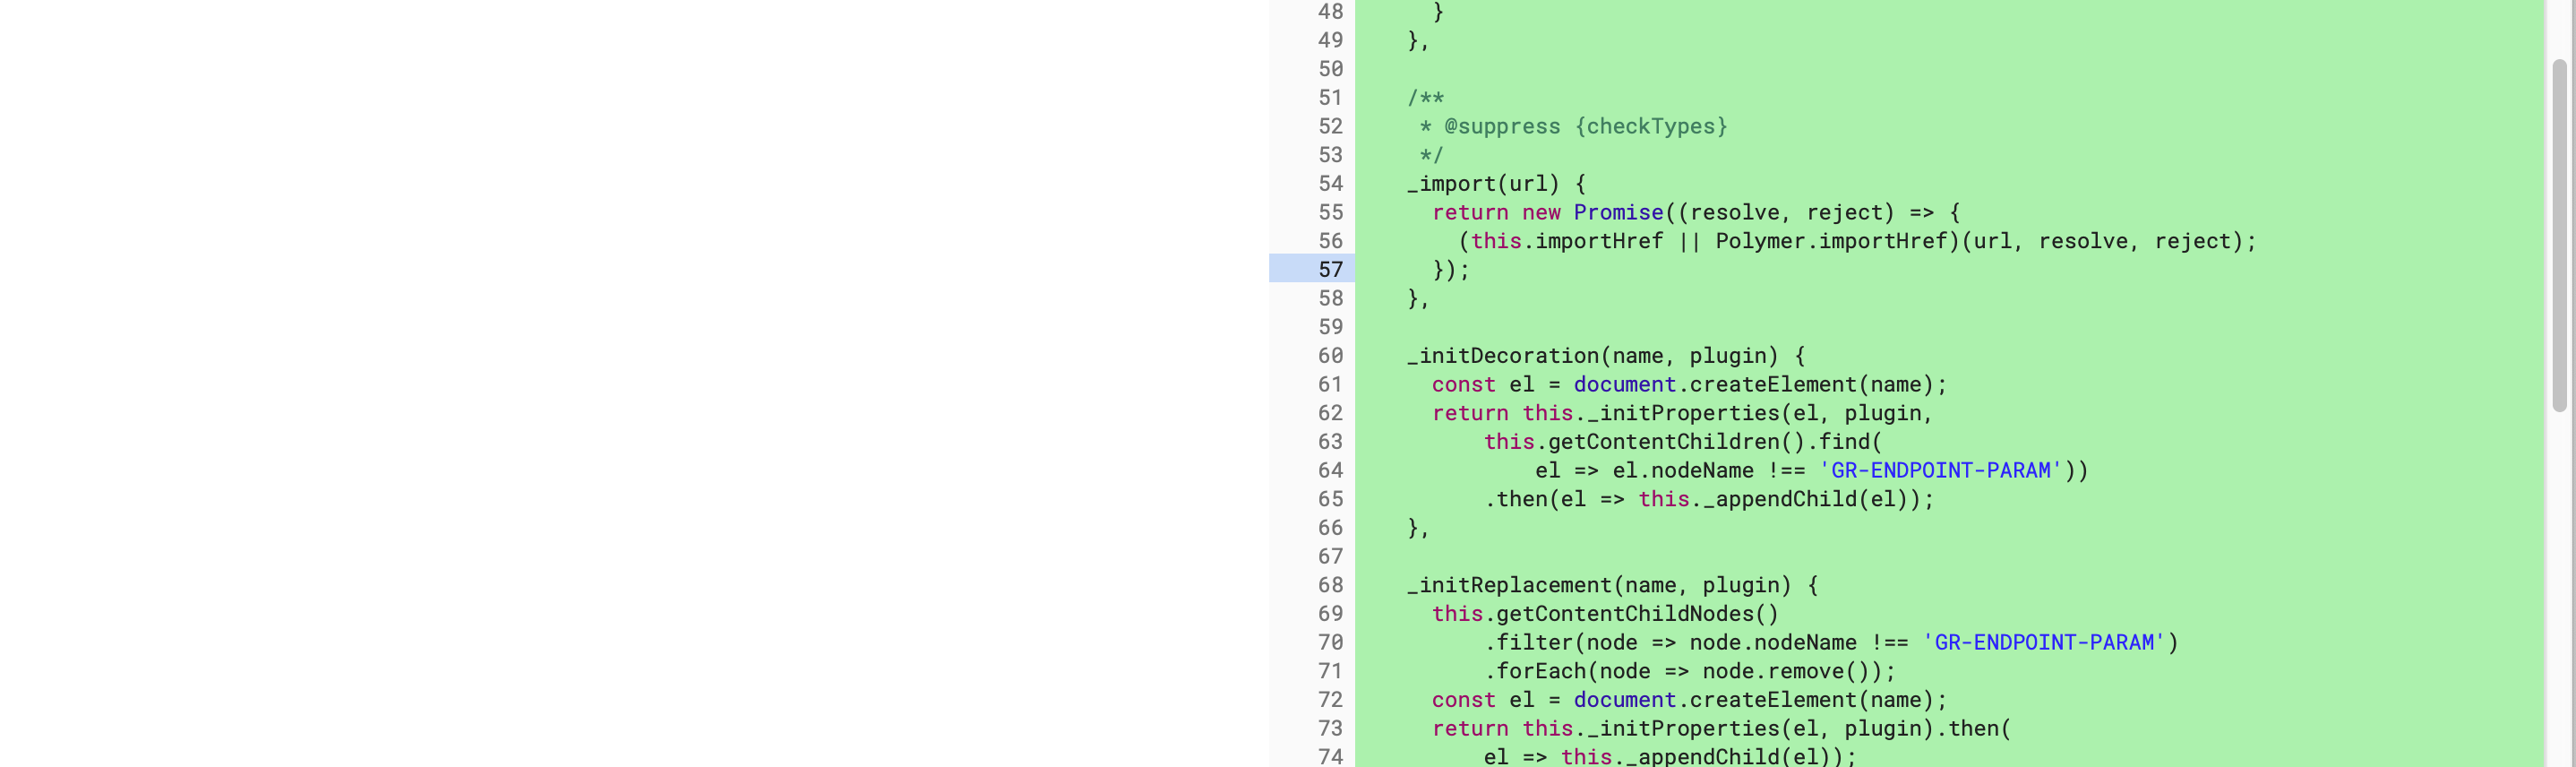Click line number 54
2576x767 pixels.
pos(1330,183)
